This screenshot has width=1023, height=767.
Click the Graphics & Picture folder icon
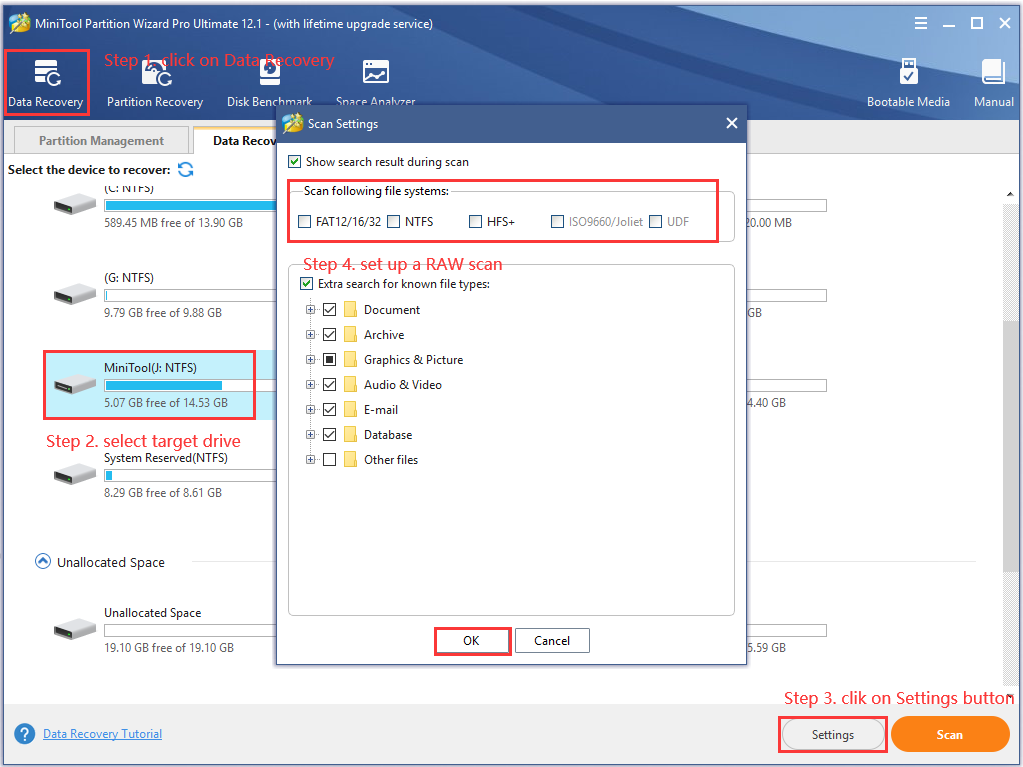(x=350, y=359)
